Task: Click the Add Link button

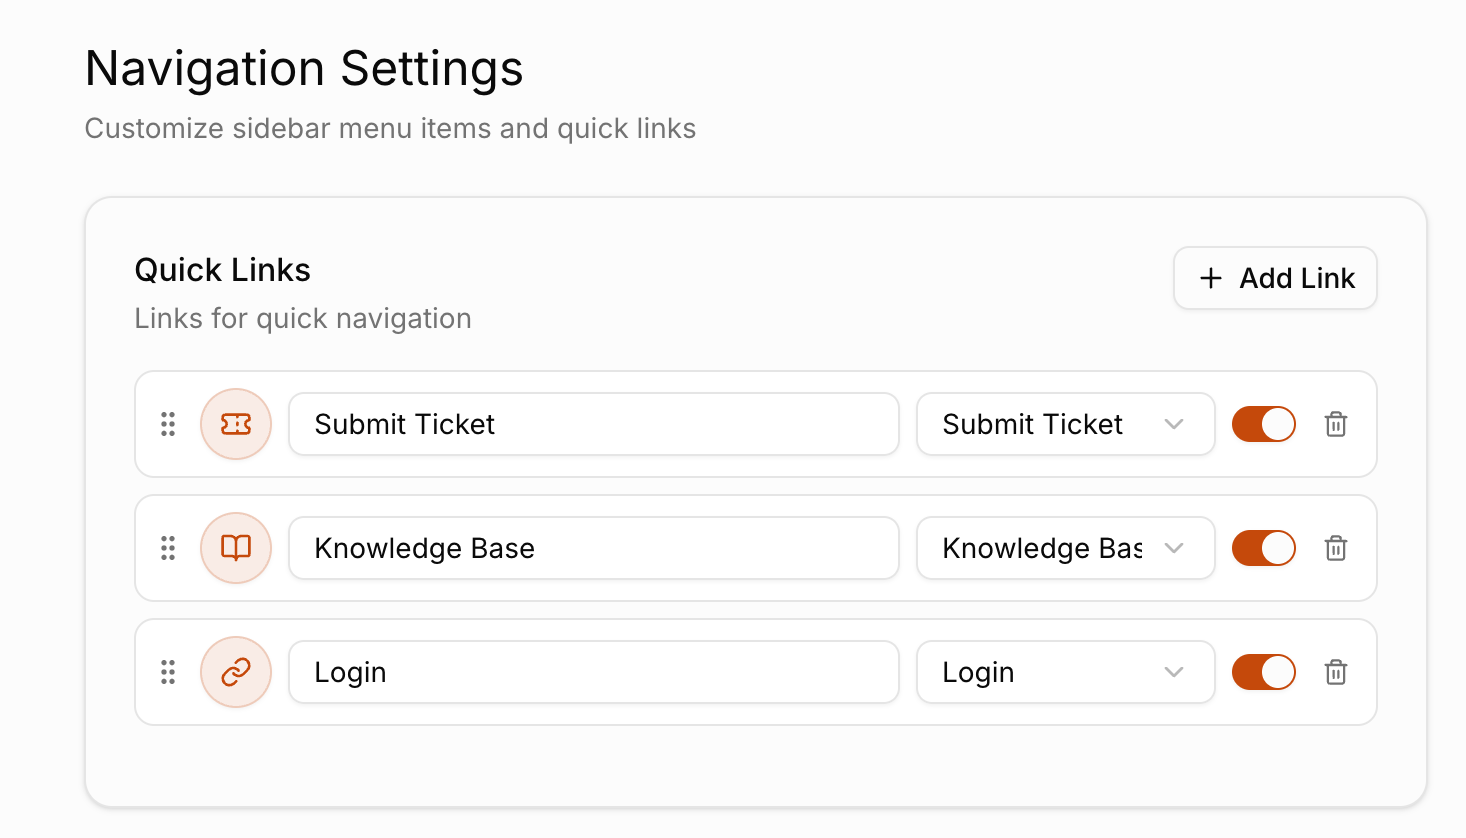Action: [x=1275, y=278]
